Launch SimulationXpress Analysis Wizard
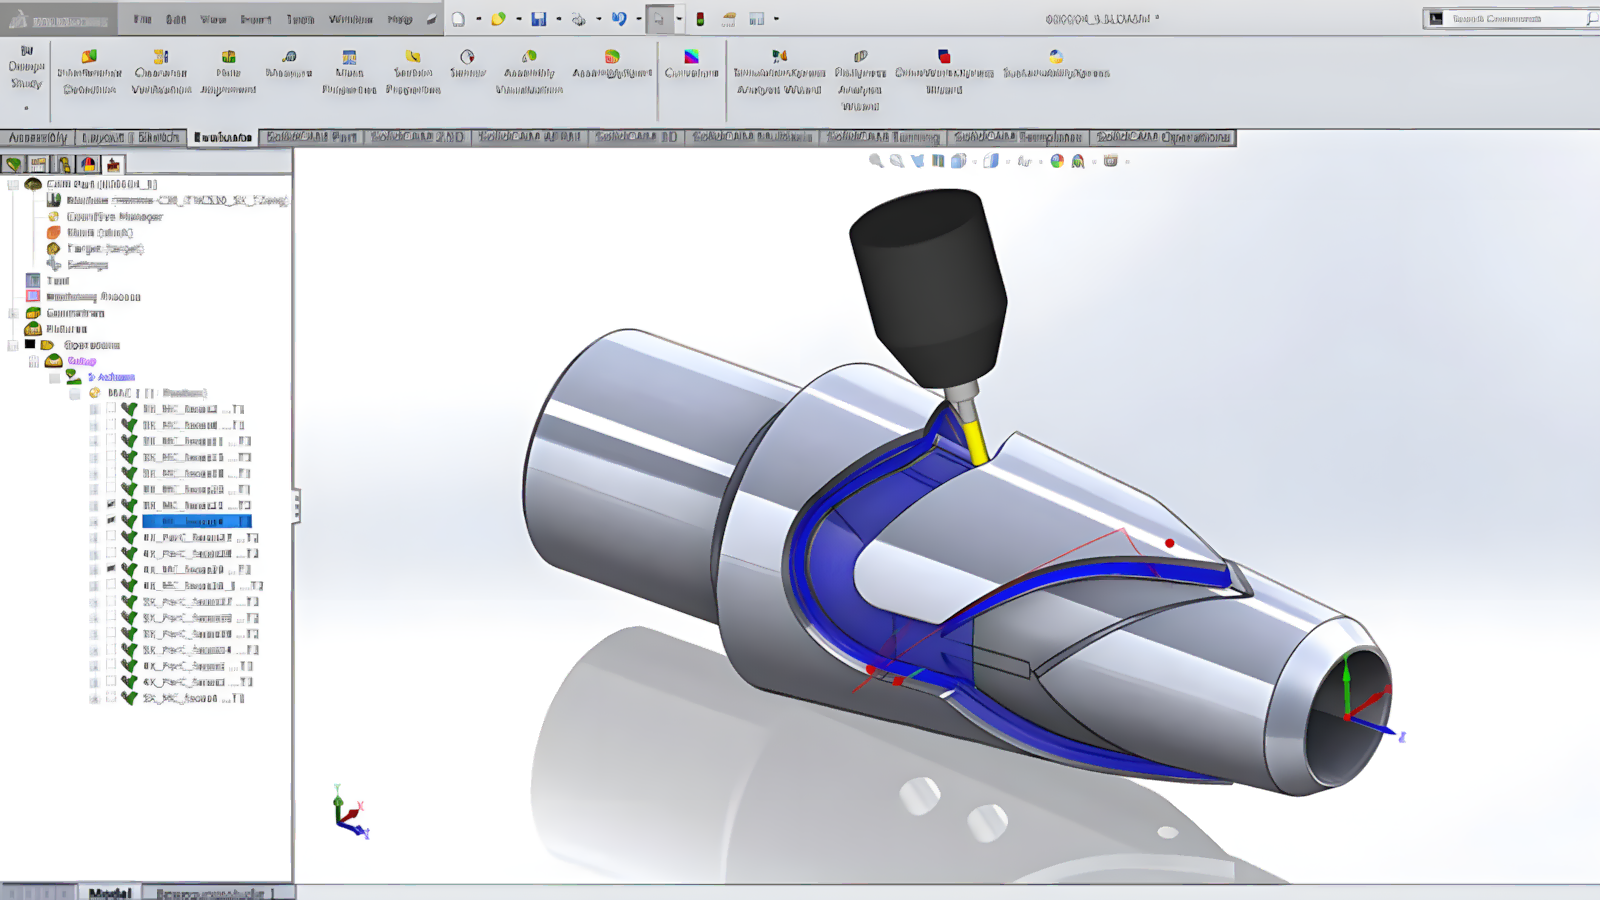 click(779, 72)
